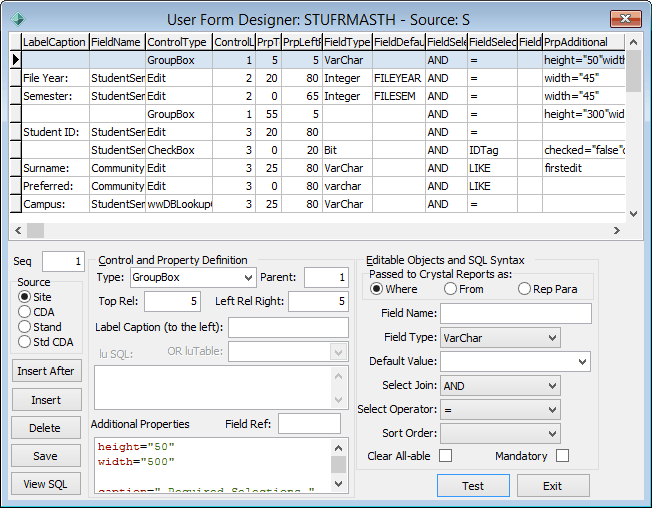Viewport: 652px width, 508px height.
Task: Click the Exit button
Action: (553, 486)
